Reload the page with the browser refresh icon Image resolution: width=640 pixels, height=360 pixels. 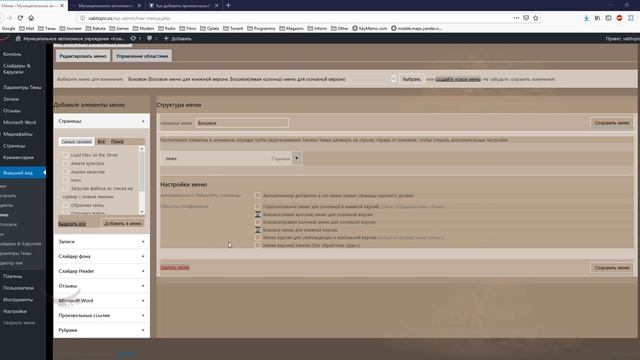[x=20, y=18]
